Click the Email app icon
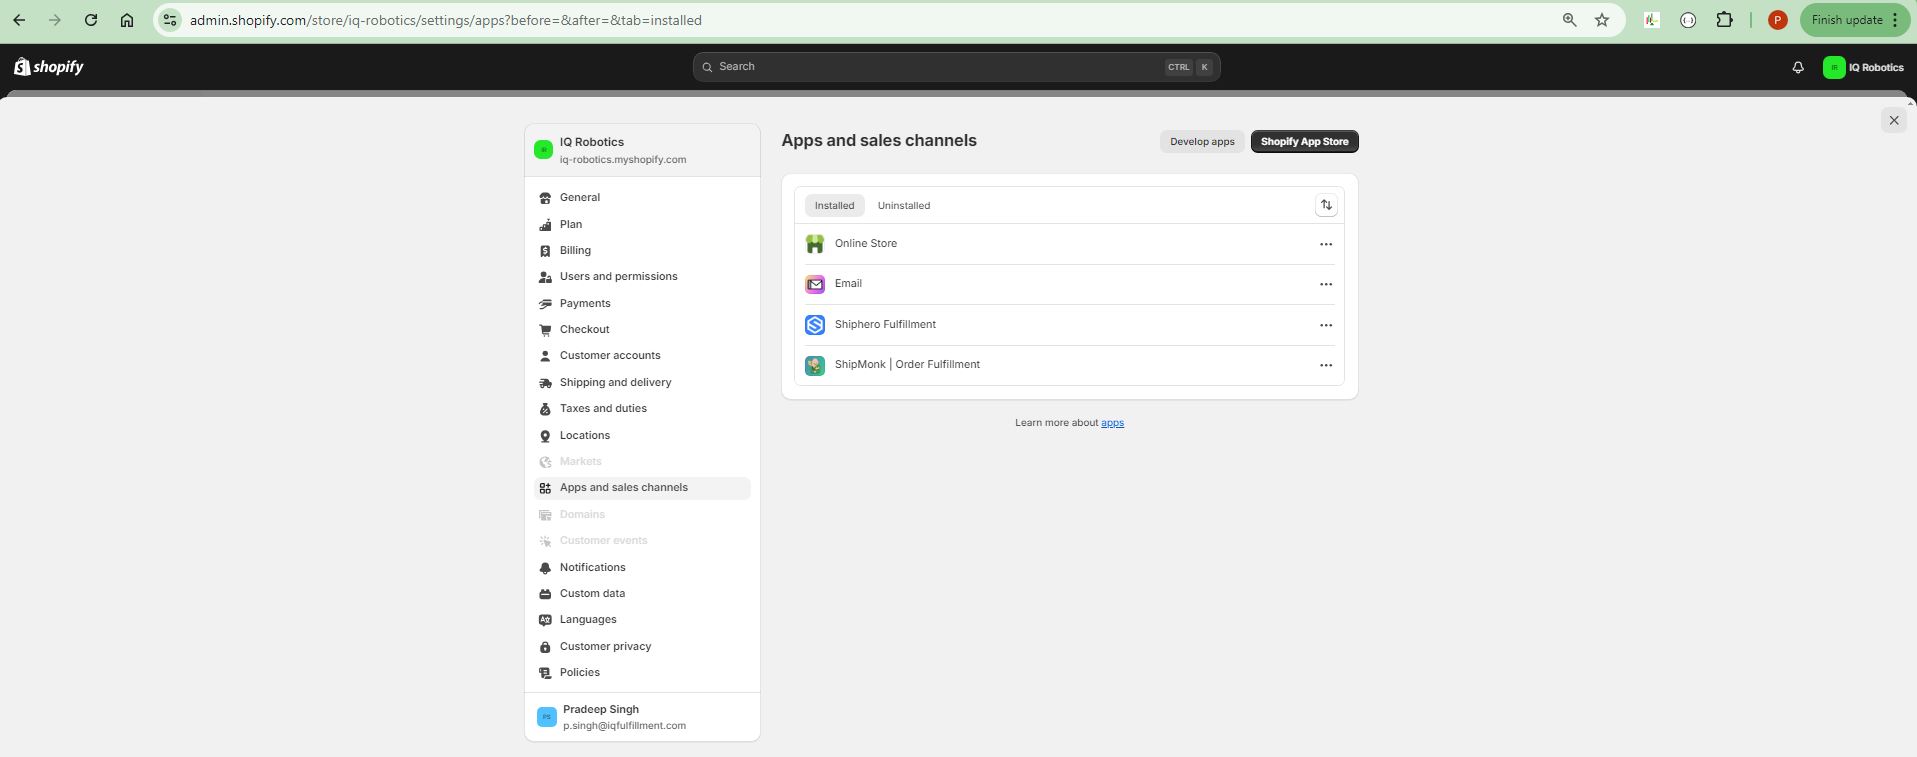This screenshot has width=1917, height=757. [x=815, y=284]
